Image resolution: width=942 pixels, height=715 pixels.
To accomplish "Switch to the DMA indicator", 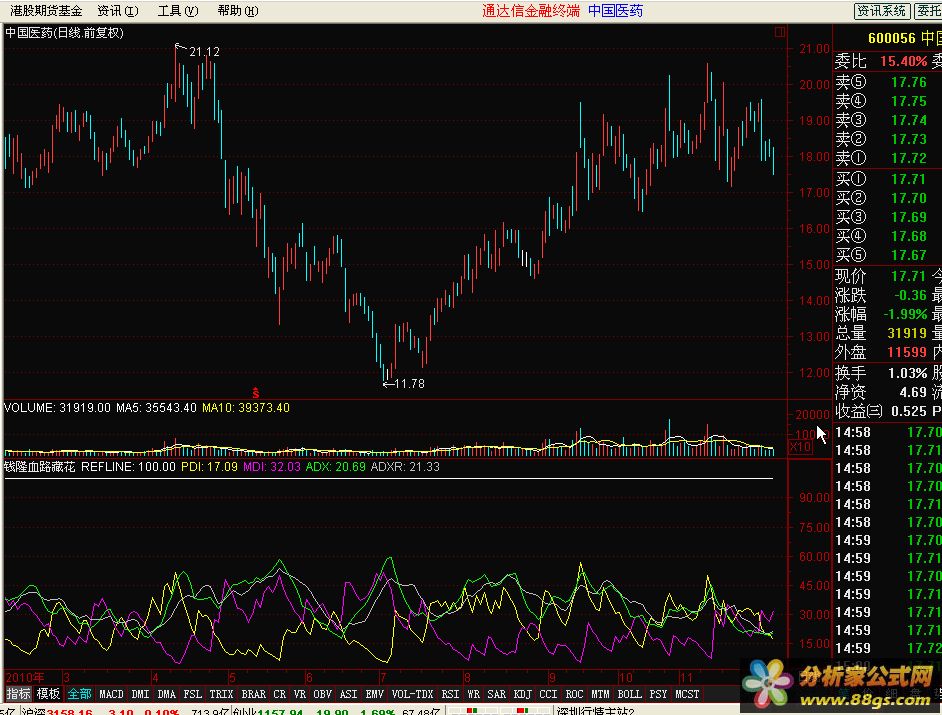I will [x=166, y=694].
